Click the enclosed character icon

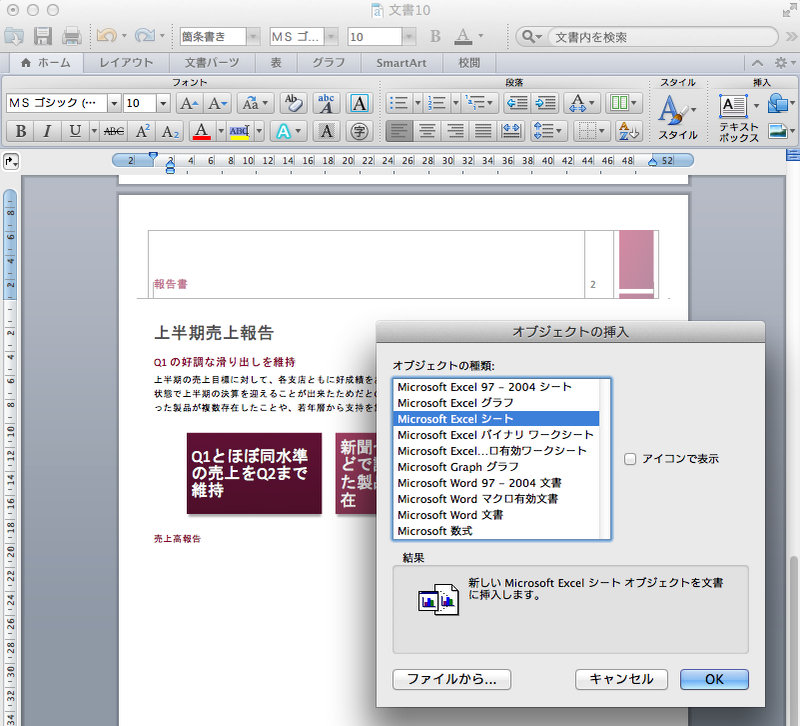(x=359, y=131)
